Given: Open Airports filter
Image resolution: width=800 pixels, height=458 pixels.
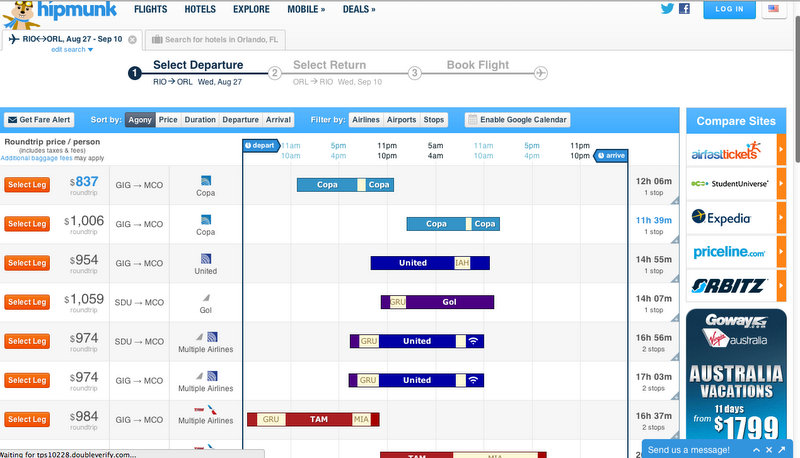Looking at the screenshot, I should tap(402, 120).
